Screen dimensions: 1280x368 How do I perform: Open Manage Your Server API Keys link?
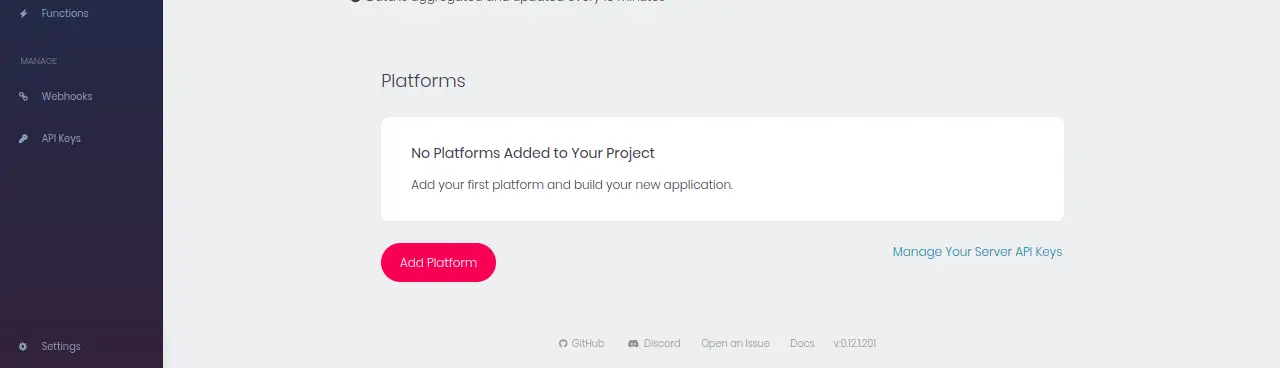pos(977,252)
